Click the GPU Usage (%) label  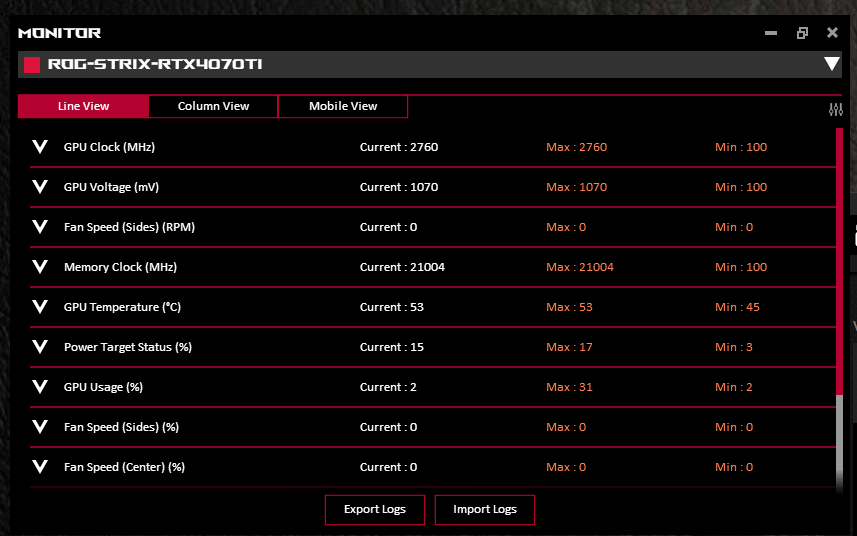[103, 387]
